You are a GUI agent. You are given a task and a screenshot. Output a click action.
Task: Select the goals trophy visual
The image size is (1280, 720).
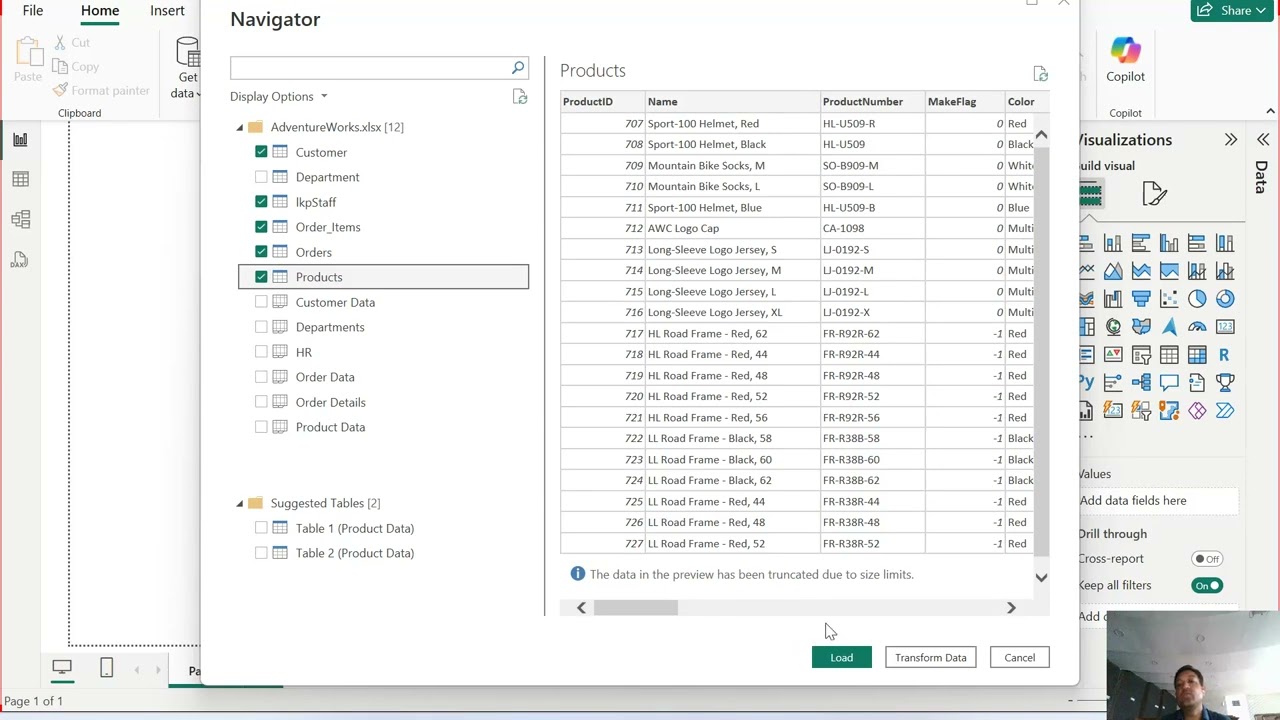coord(1225,383)
